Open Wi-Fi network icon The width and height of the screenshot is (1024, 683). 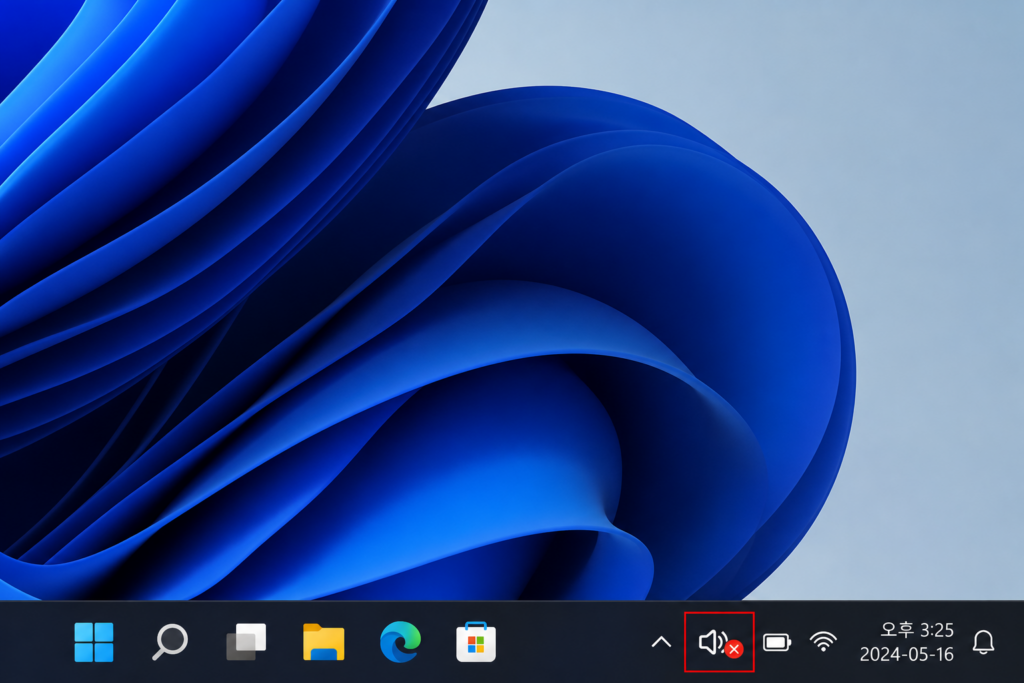824,642
